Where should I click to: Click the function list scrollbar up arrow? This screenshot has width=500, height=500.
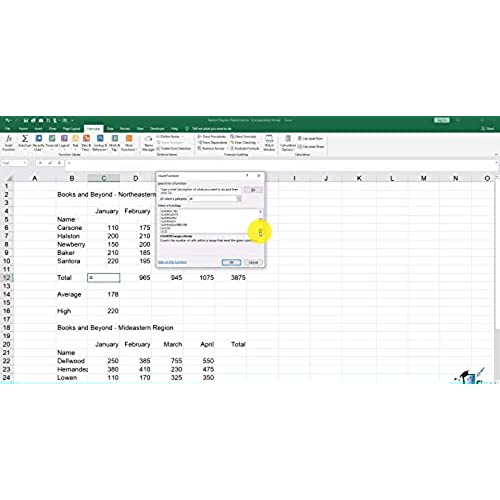pyautogui.click(x=260, y=212)
